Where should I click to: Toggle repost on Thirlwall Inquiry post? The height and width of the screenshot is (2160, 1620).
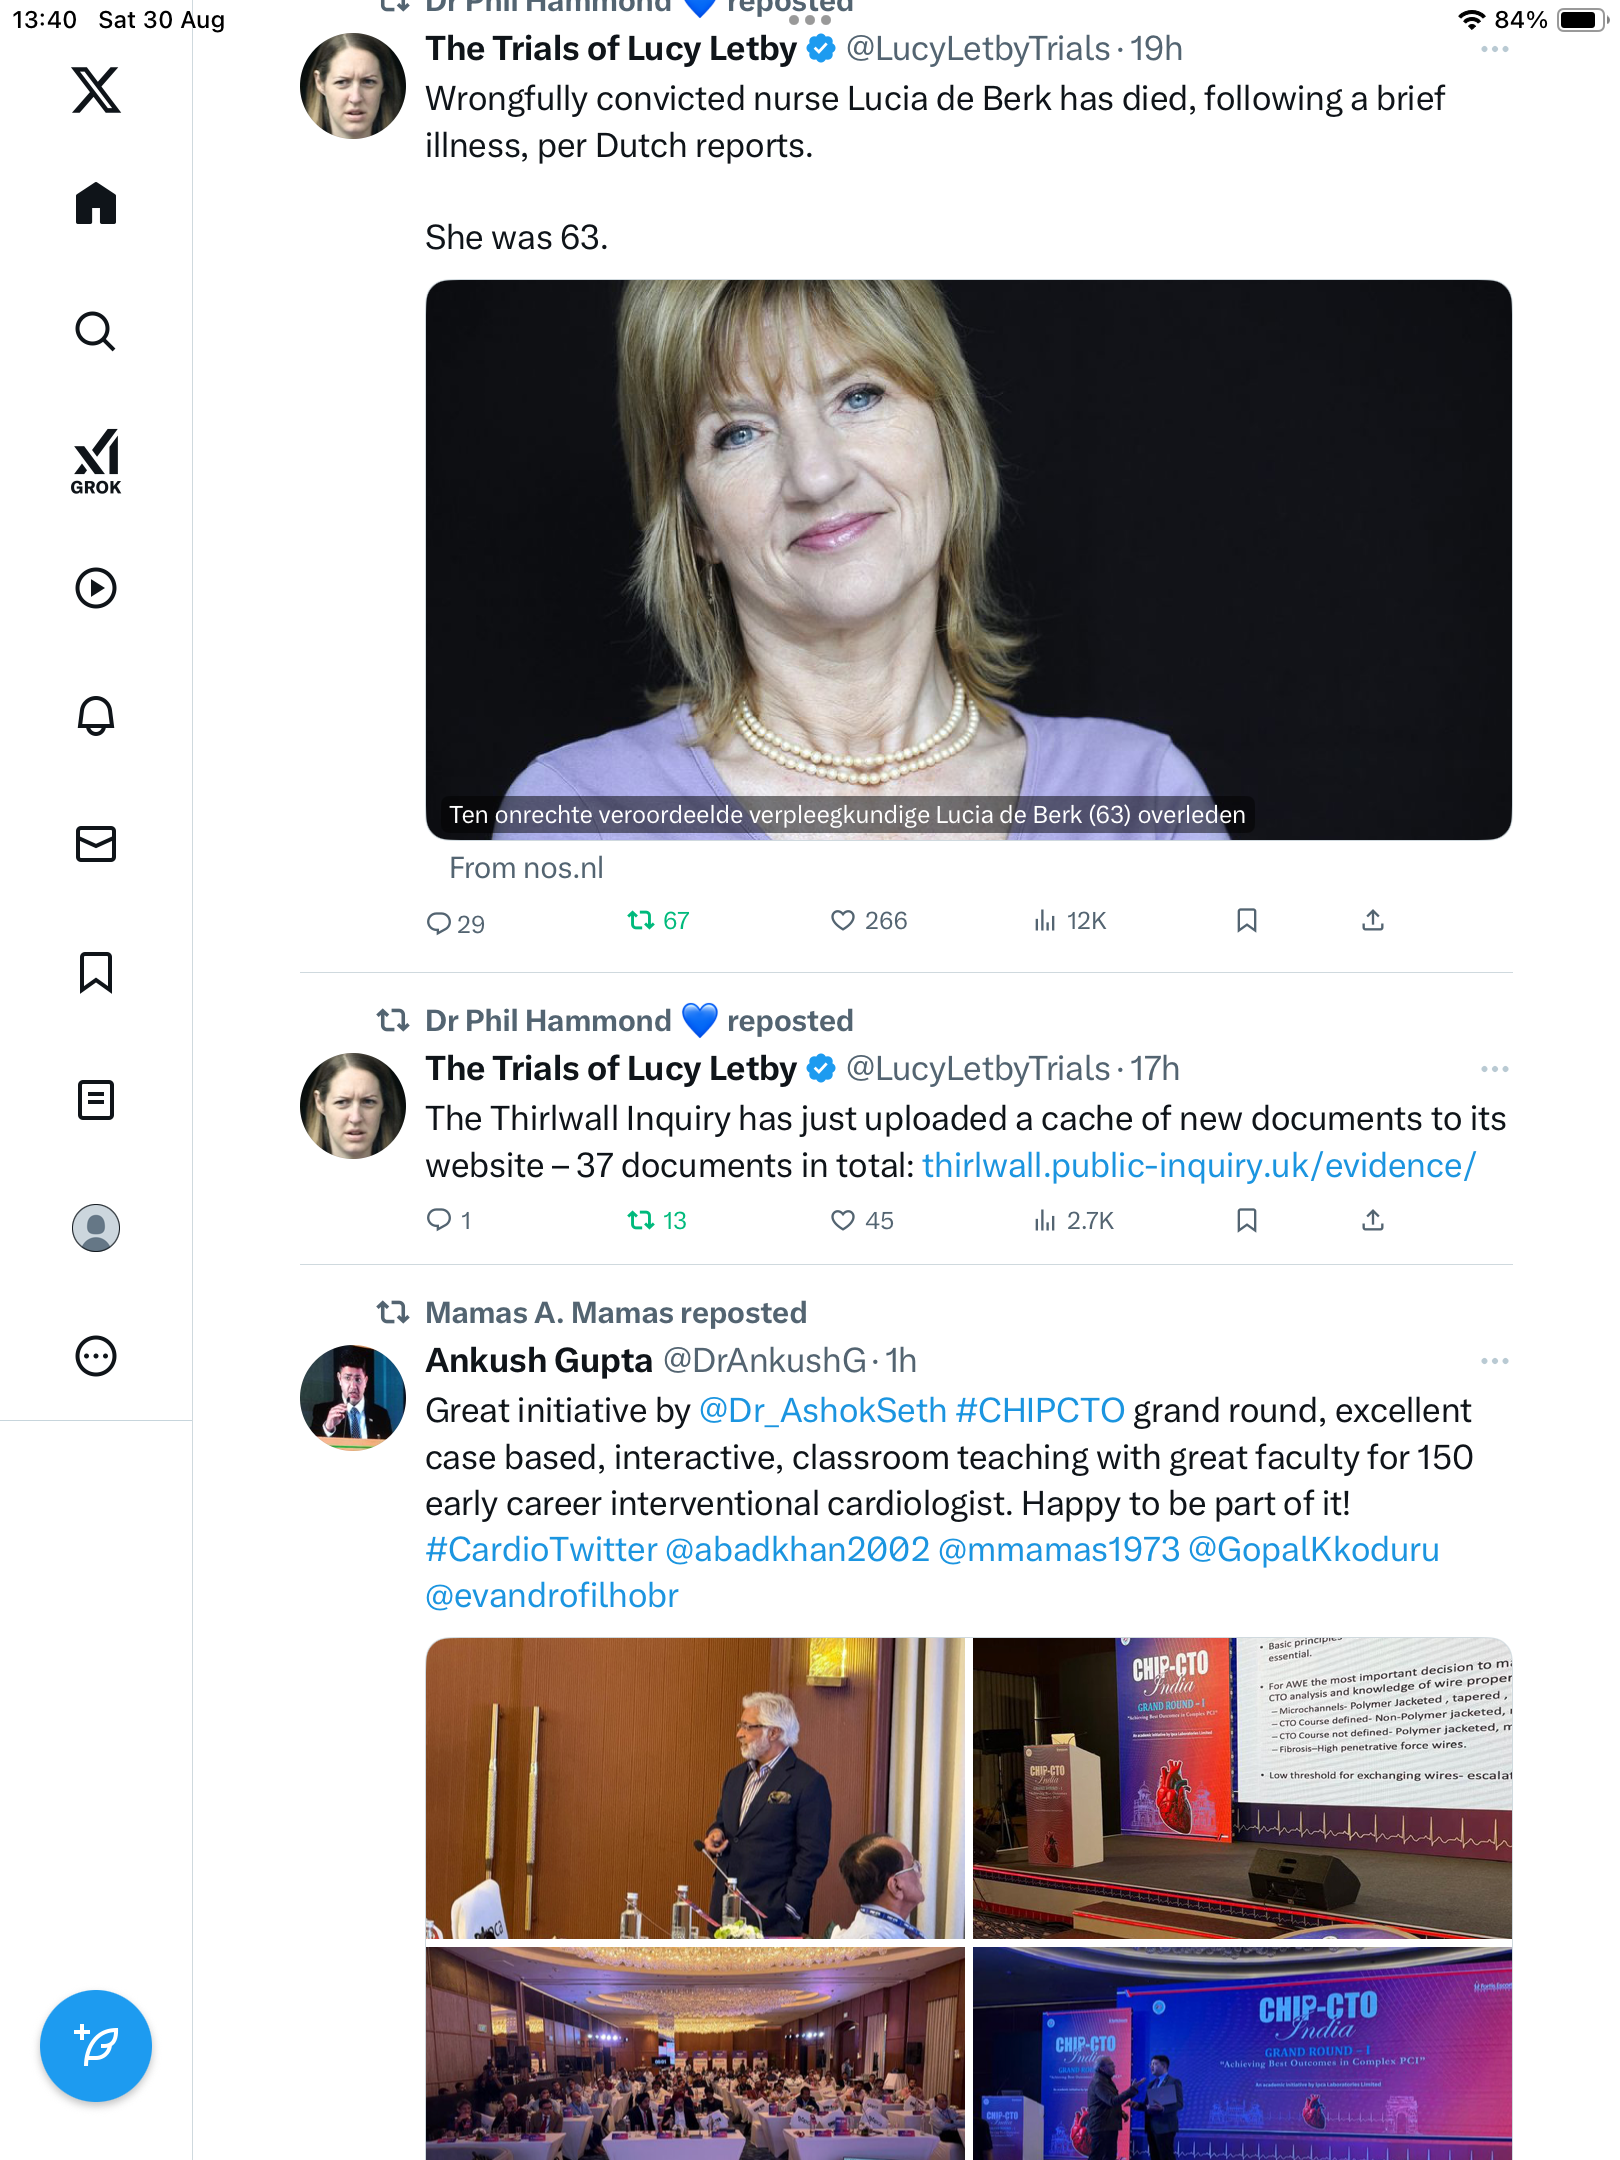(x=641, y=1220)
